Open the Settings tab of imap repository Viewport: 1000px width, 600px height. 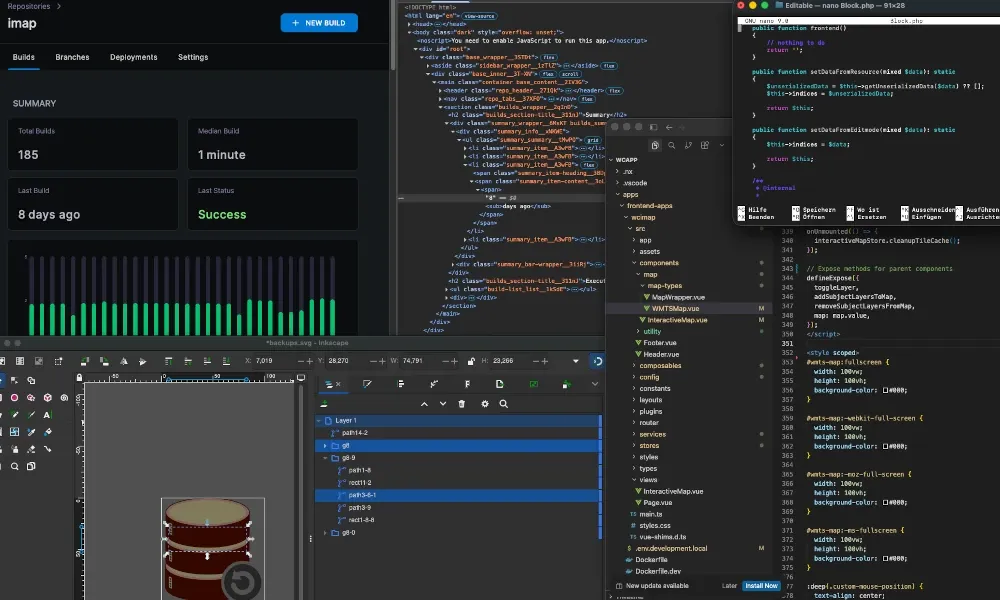point(193,57)
